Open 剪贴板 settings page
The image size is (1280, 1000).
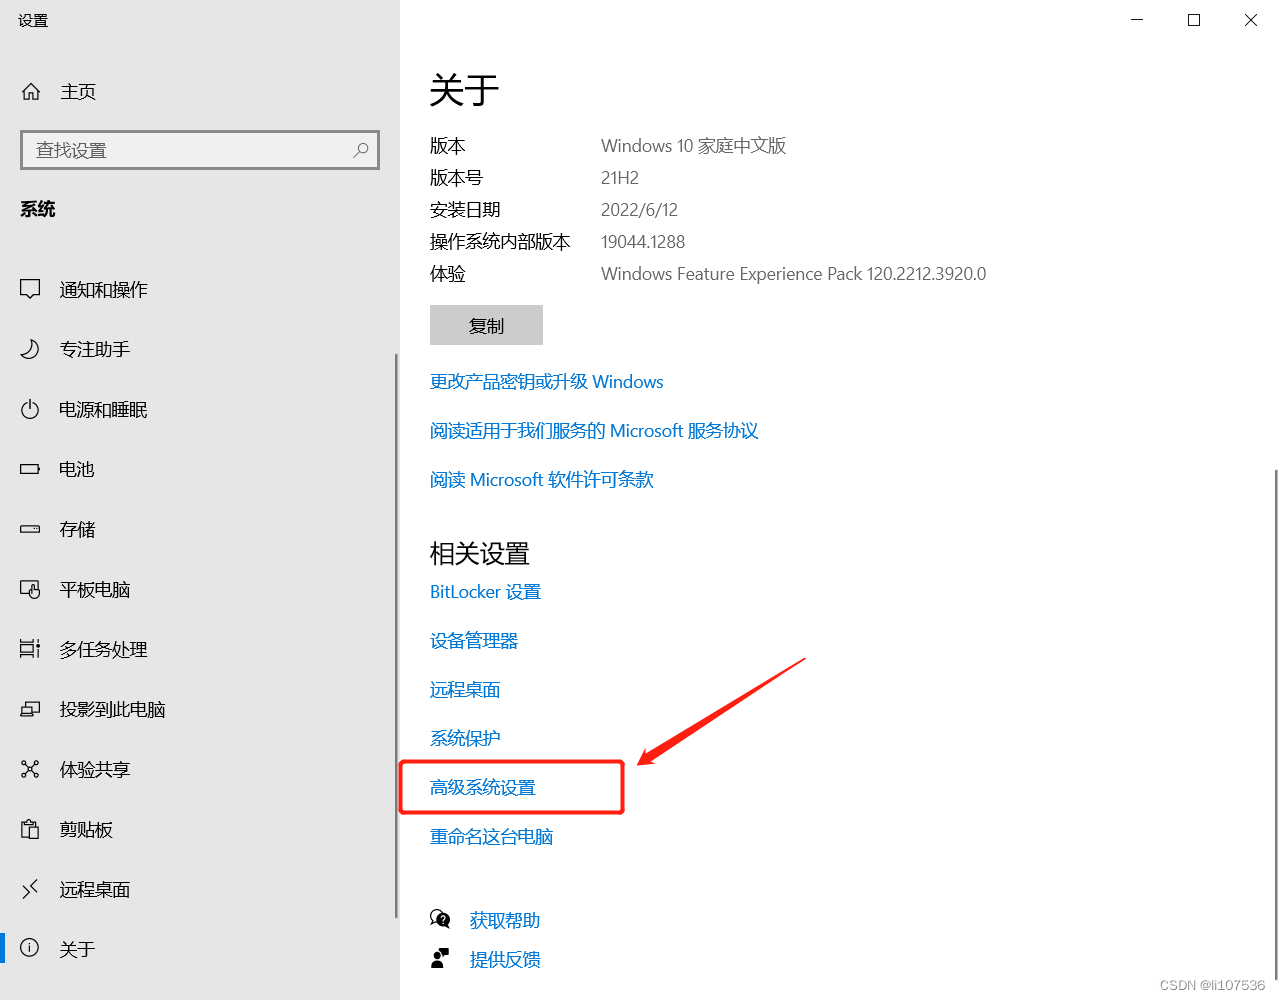(x=198, y=829)
